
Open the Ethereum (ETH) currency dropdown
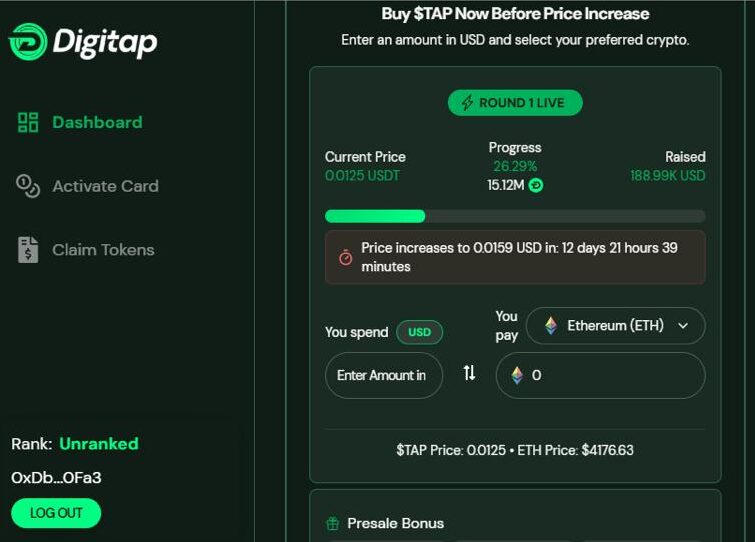pos(616,326)
